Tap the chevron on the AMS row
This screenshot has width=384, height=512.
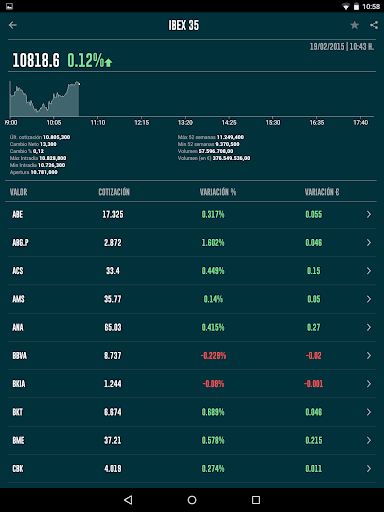pos(369,299)
